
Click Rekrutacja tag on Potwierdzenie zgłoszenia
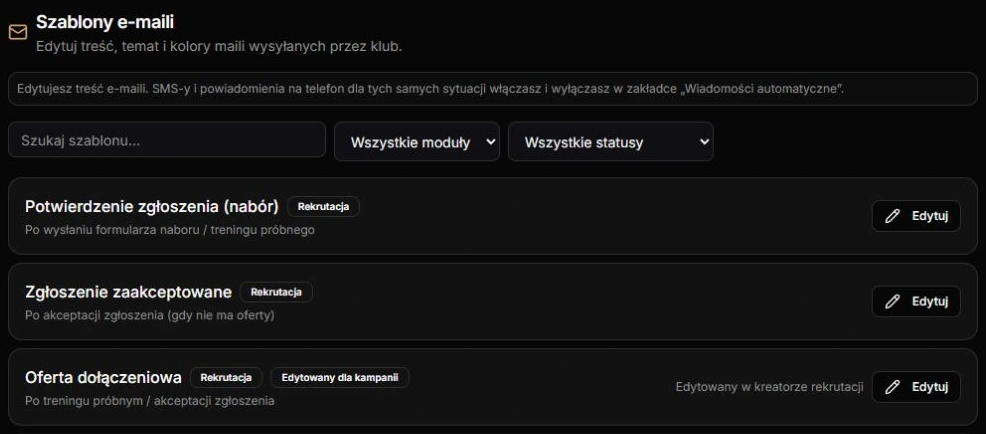click(x=323, y=206)
